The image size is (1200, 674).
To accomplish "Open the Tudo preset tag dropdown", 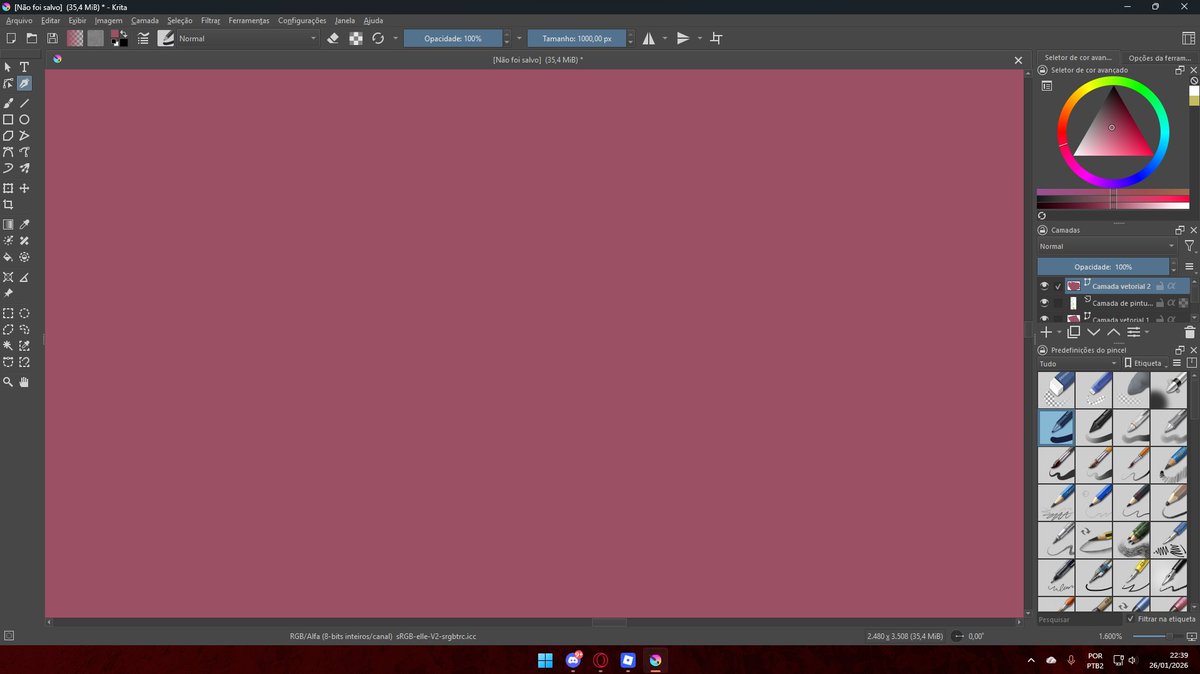I will (1077, 364).
